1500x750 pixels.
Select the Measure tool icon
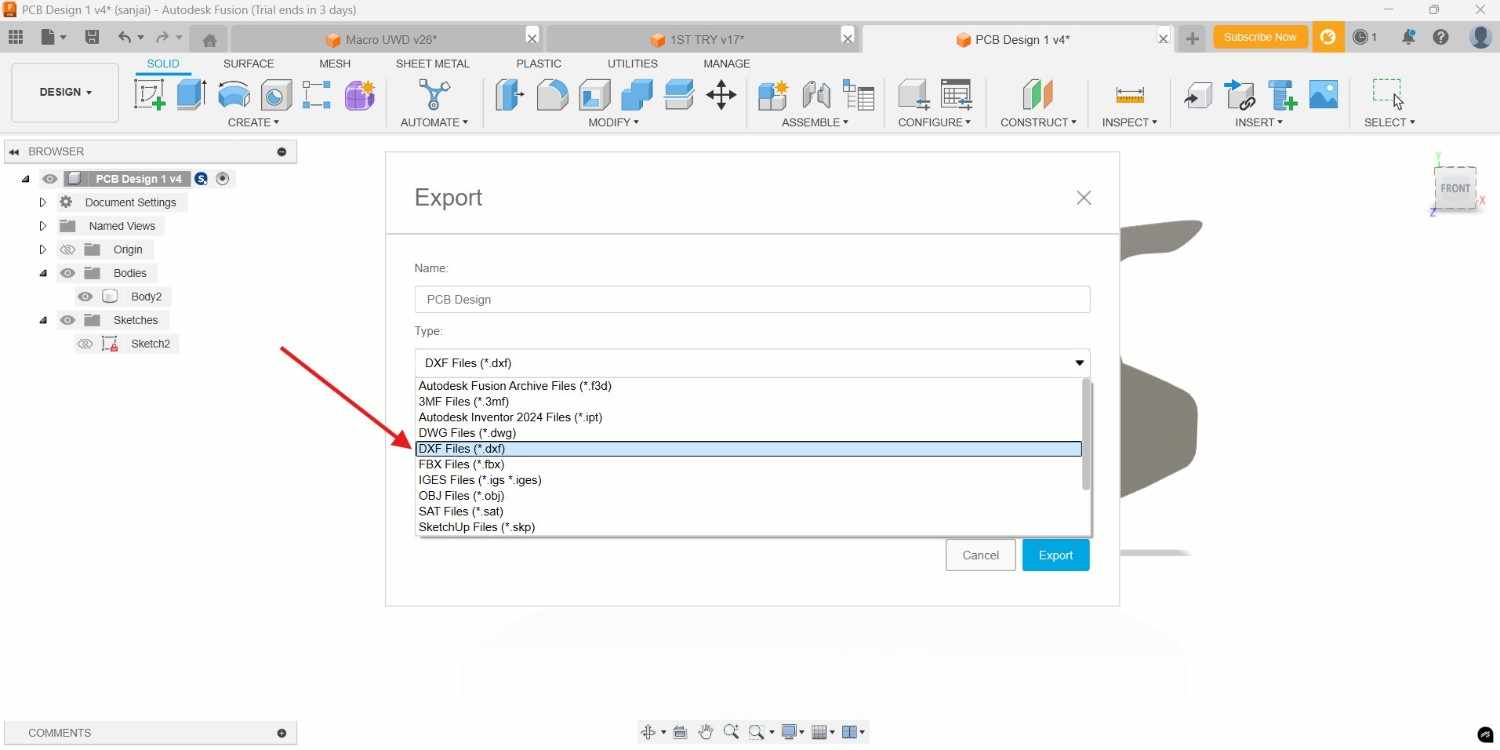point(1130,95)
